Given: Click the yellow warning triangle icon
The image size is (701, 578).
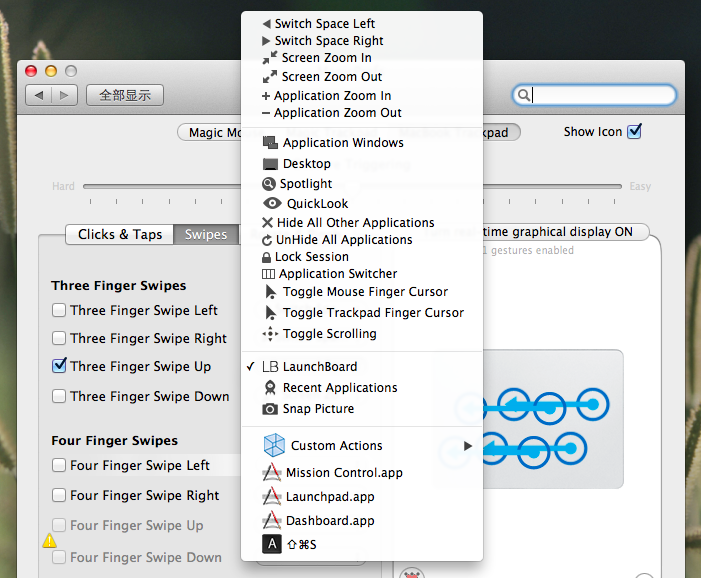Looking at the screenshot, I should click(x=49, y=541).
